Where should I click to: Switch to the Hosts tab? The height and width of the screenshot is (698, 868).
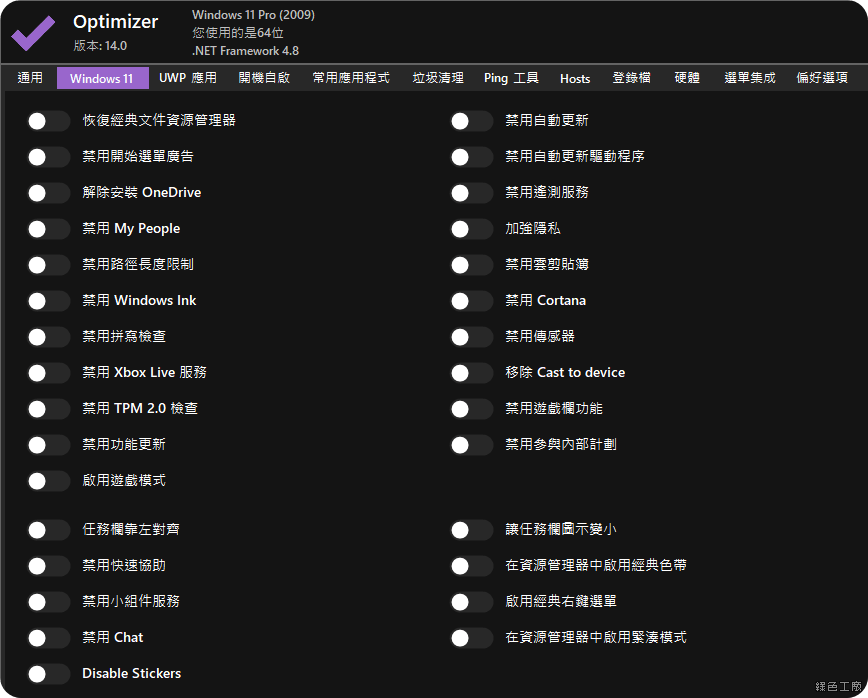575,78
